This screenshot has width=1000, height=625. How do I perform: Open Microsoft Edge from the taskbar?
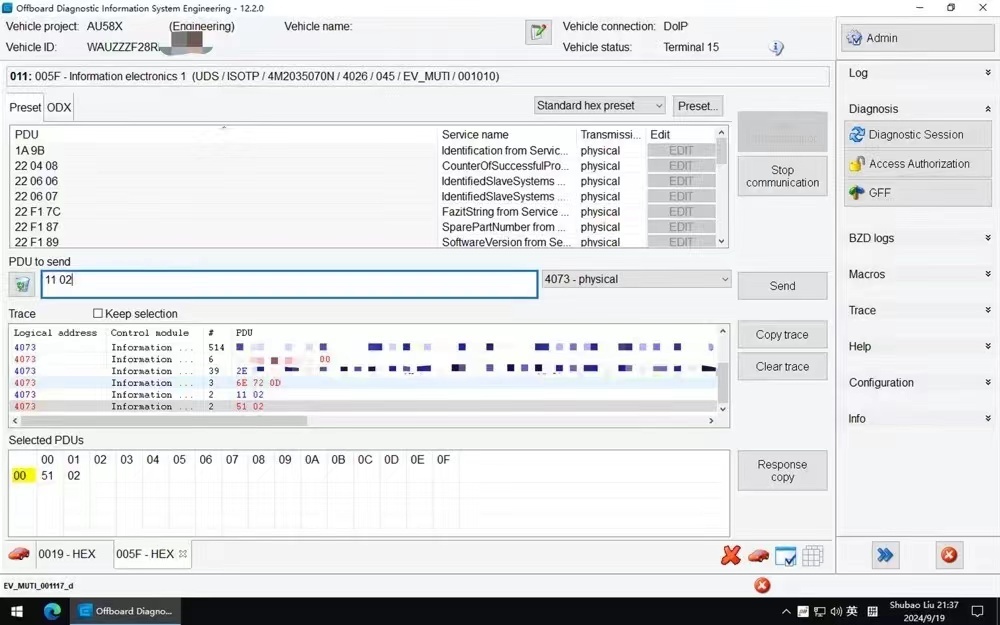52,611
